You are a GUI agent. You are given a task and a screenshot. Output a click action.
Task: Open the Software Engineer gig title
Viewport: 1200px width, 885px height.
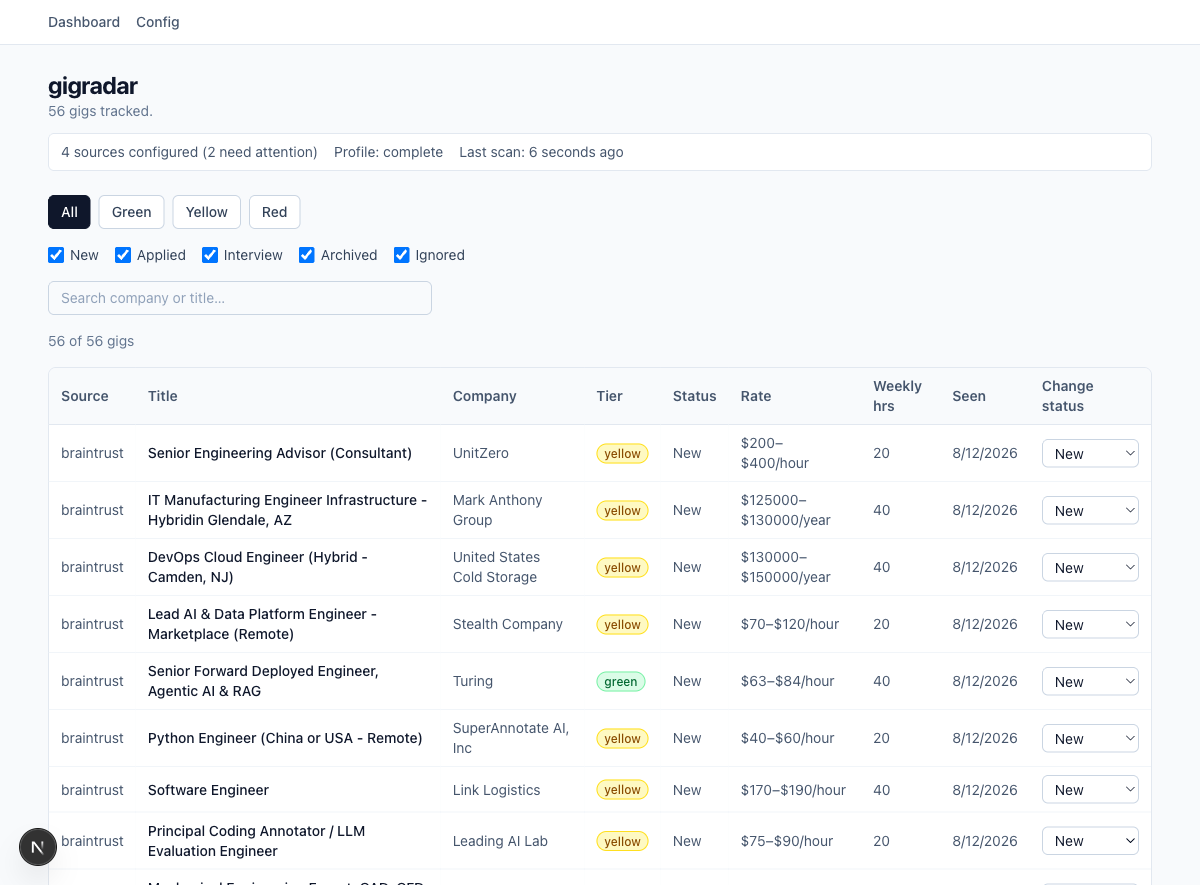pyautogui.click(x=208, y=790)
